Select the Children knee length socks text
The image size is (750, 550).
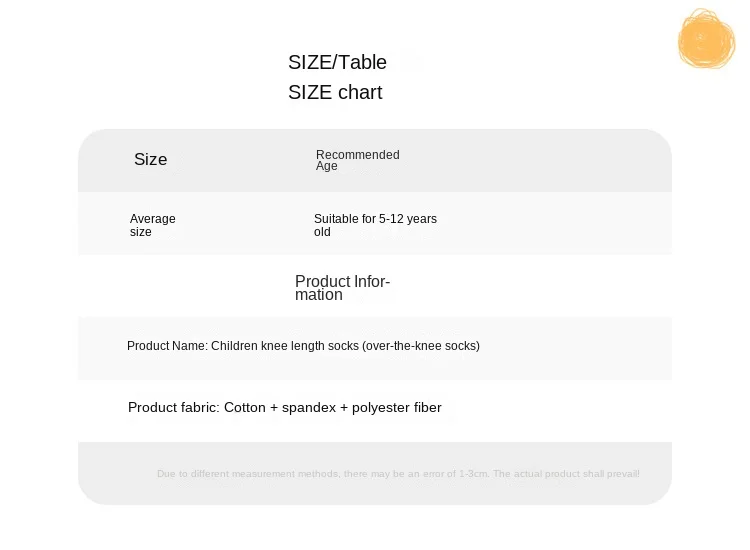285,346
